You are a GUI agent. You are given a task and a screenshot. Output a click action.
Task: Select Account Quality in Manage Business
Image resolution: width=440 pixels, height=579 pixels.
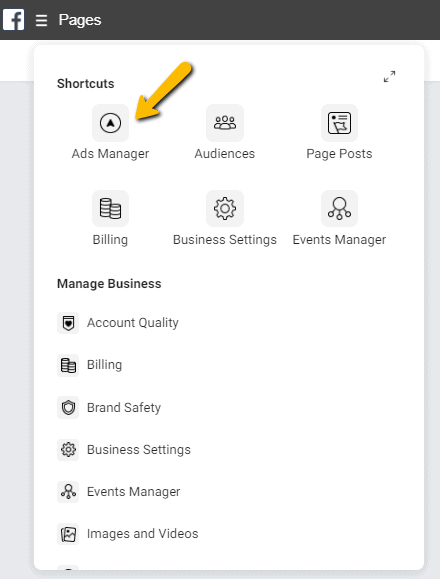click(133, 323)
